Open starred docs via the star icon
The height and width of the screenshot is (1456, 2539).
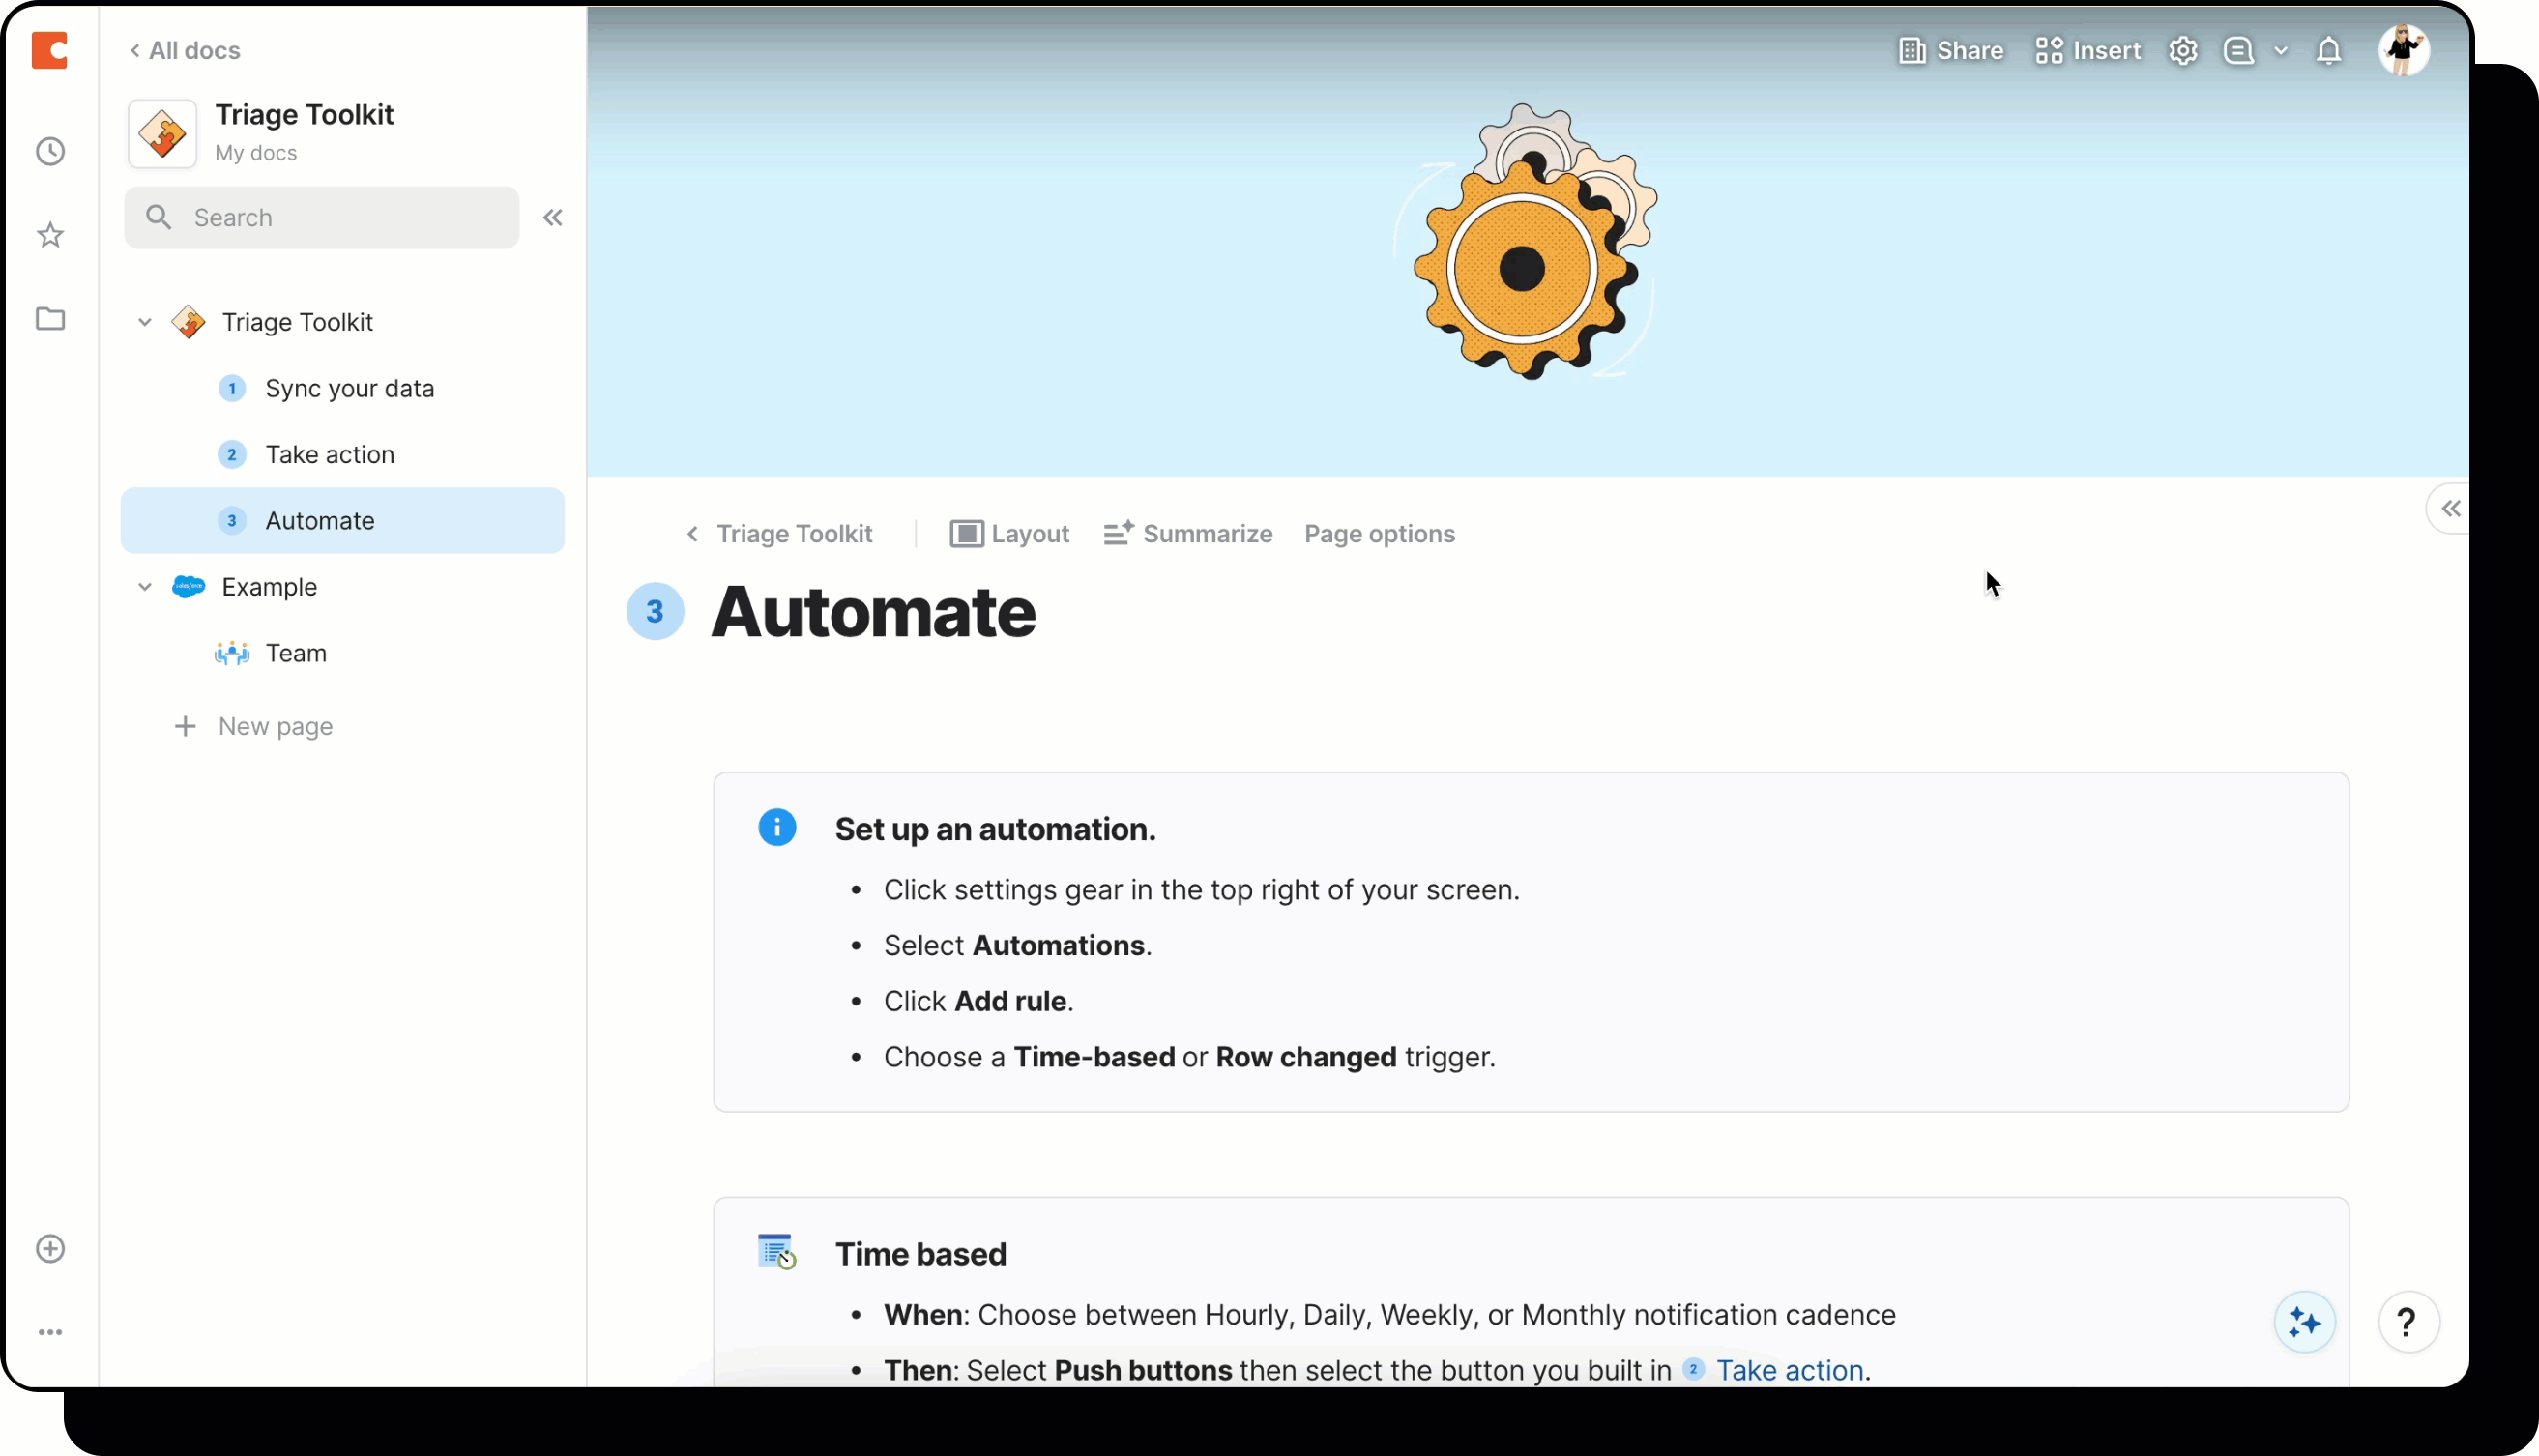coord(50,234)
